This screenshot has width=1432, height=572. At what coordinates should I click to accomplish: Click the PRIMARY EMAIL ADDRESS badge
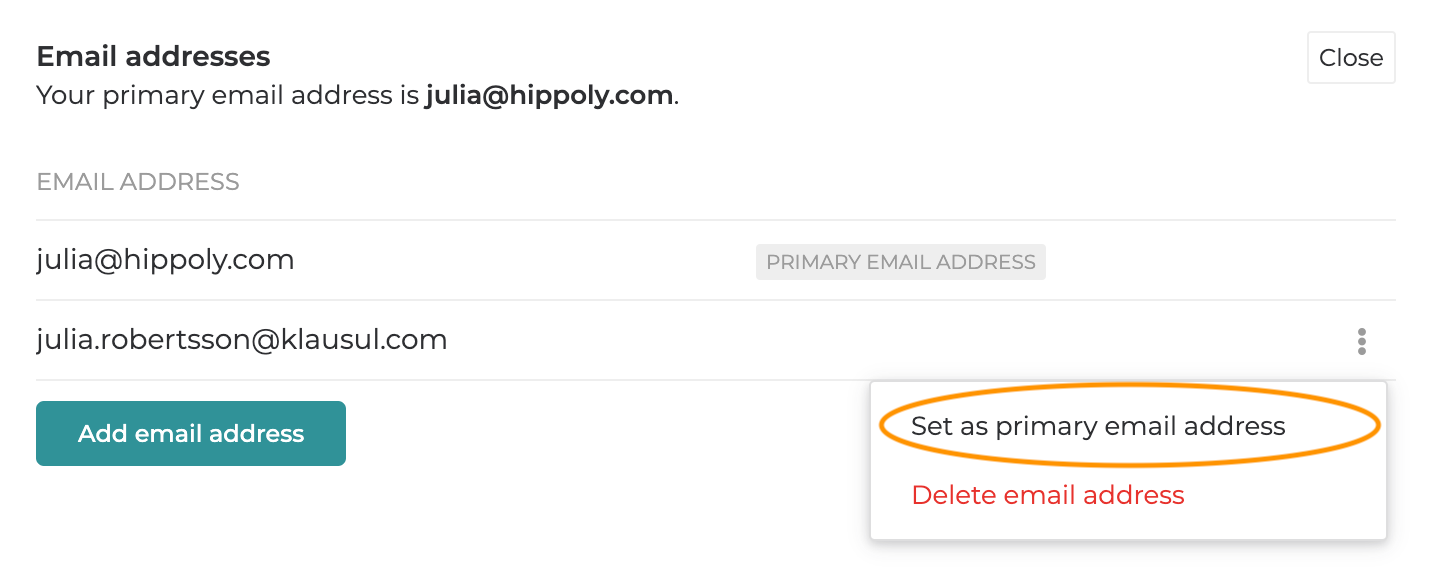point(900,262)
